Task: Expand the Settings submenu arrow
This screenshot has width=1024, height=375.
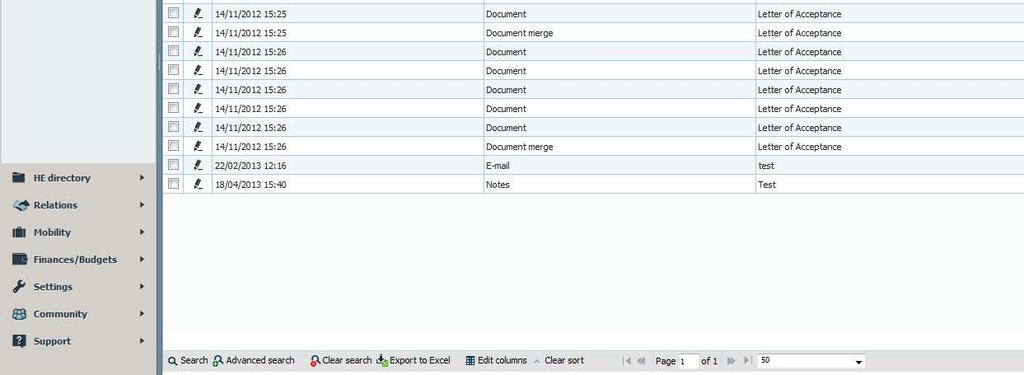Action: tap(142, 286)
